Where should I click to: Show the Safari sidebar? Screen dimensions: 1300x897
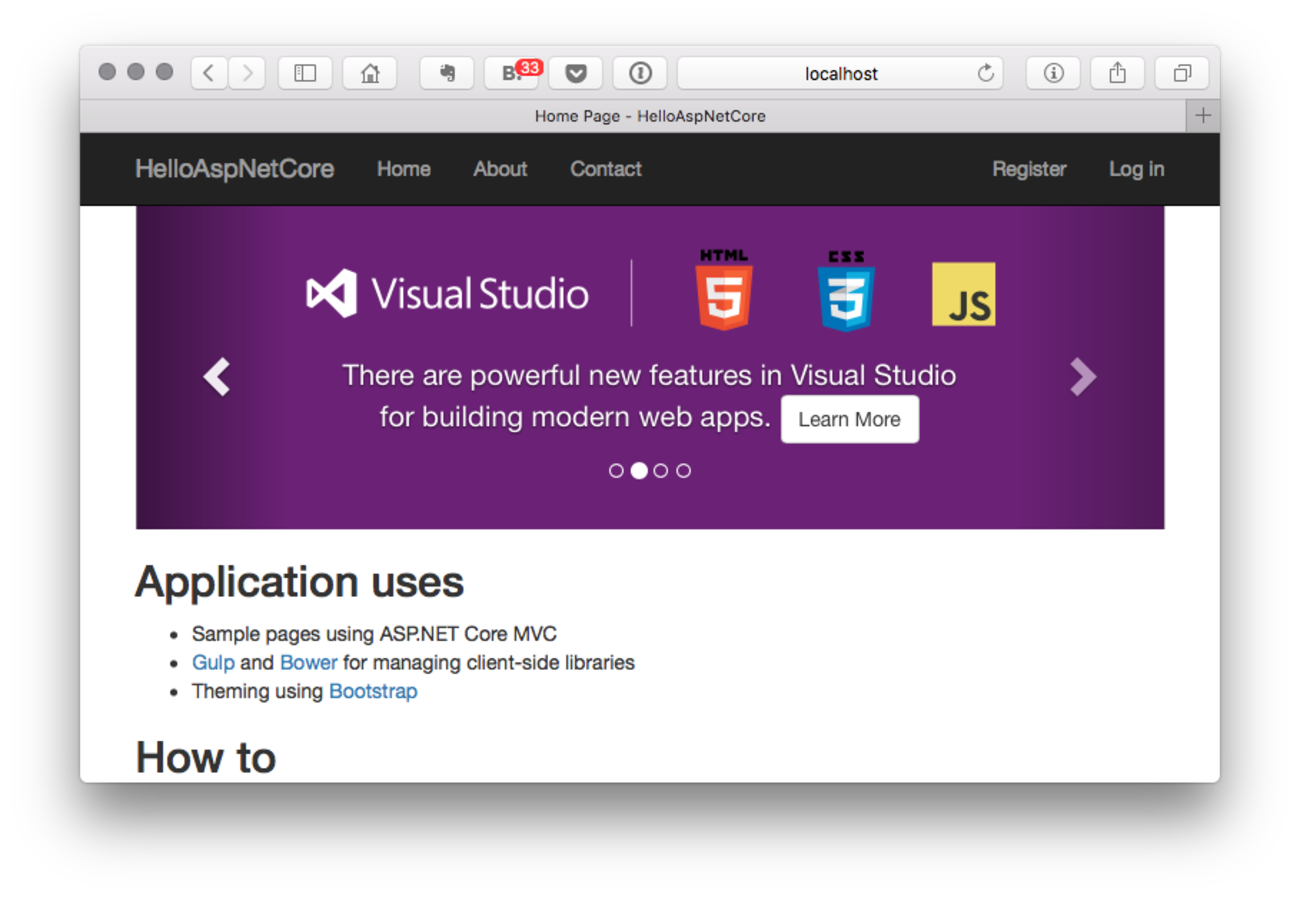click(x=305, y=73)
